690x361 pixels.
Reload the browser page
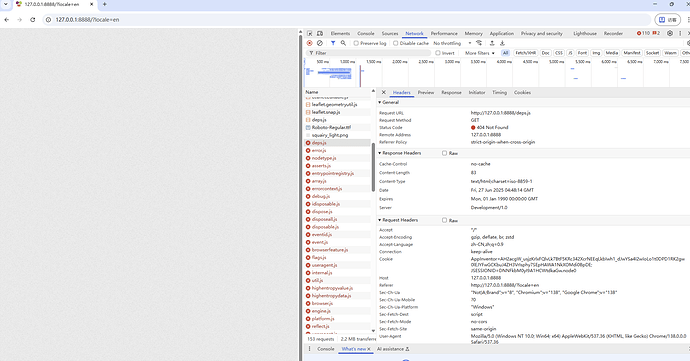pyautogui.click(x=33, y=20)
